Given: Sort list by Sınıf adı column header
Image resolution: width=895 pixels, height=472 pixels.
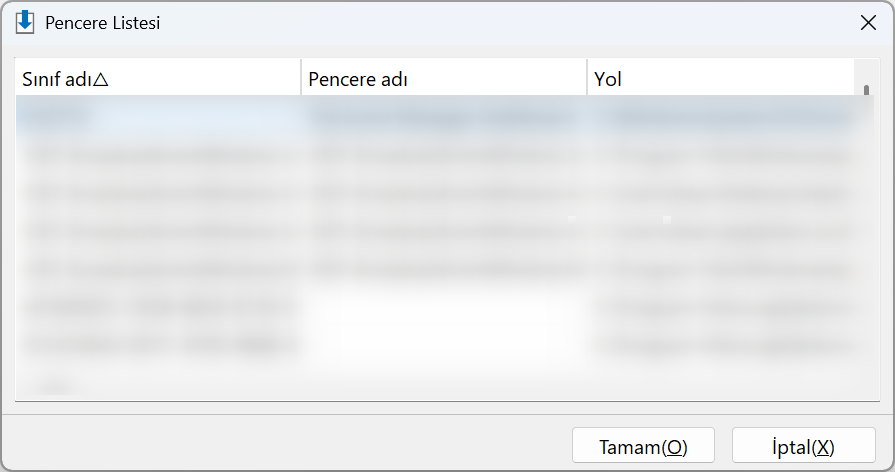Looking at the screenshot, I should 158,79.
